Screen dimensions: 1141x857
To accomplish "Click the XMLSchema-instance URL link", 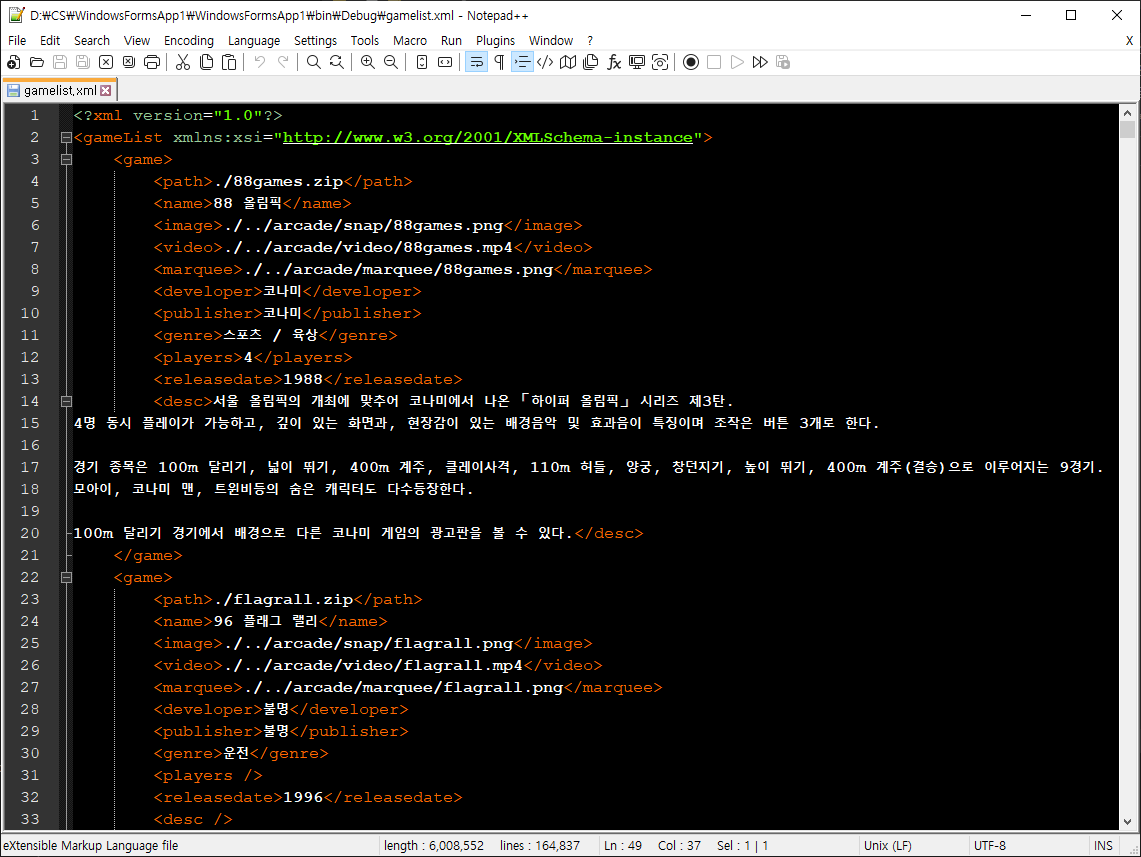I will click(488, 137).
